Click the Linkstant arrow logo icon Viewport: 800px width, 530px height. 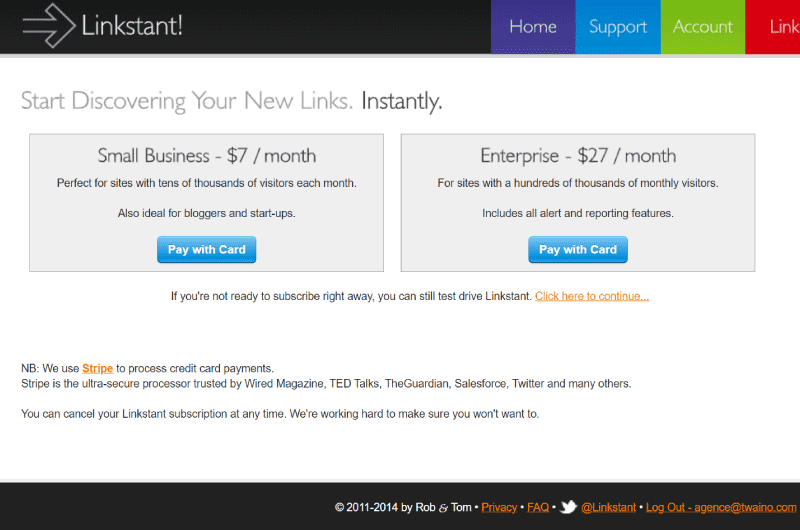tap(49, 26)
